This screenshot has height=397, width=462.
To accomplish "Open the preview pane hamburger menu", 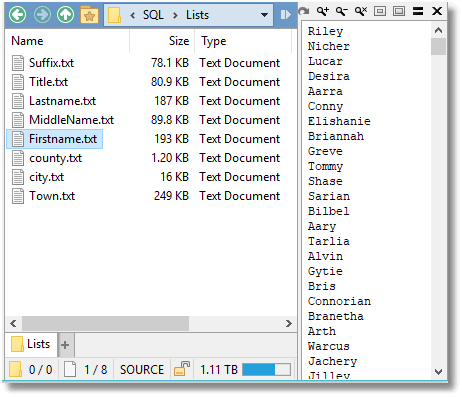I will coord(418,11).
